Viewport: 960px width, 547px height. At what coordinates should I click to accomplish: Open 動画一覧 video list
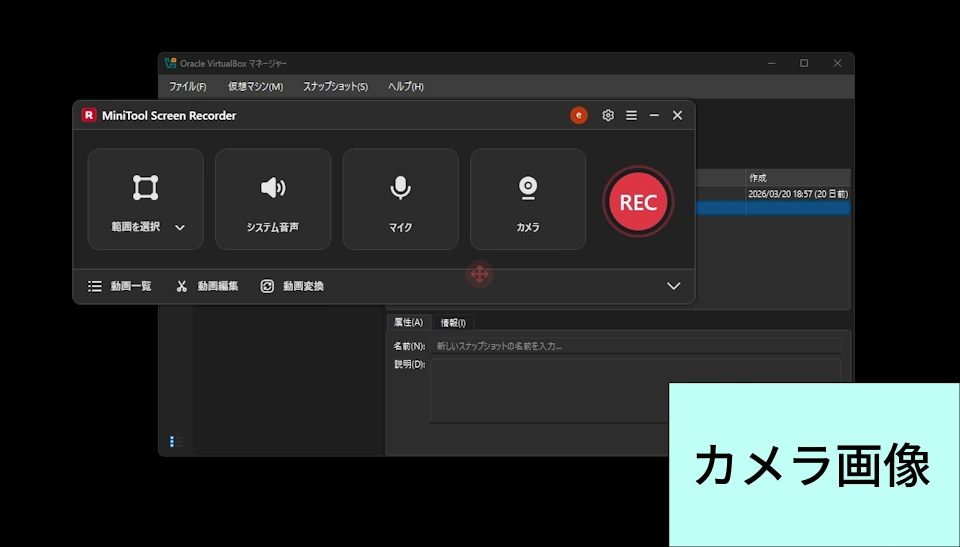pos(120,286)
